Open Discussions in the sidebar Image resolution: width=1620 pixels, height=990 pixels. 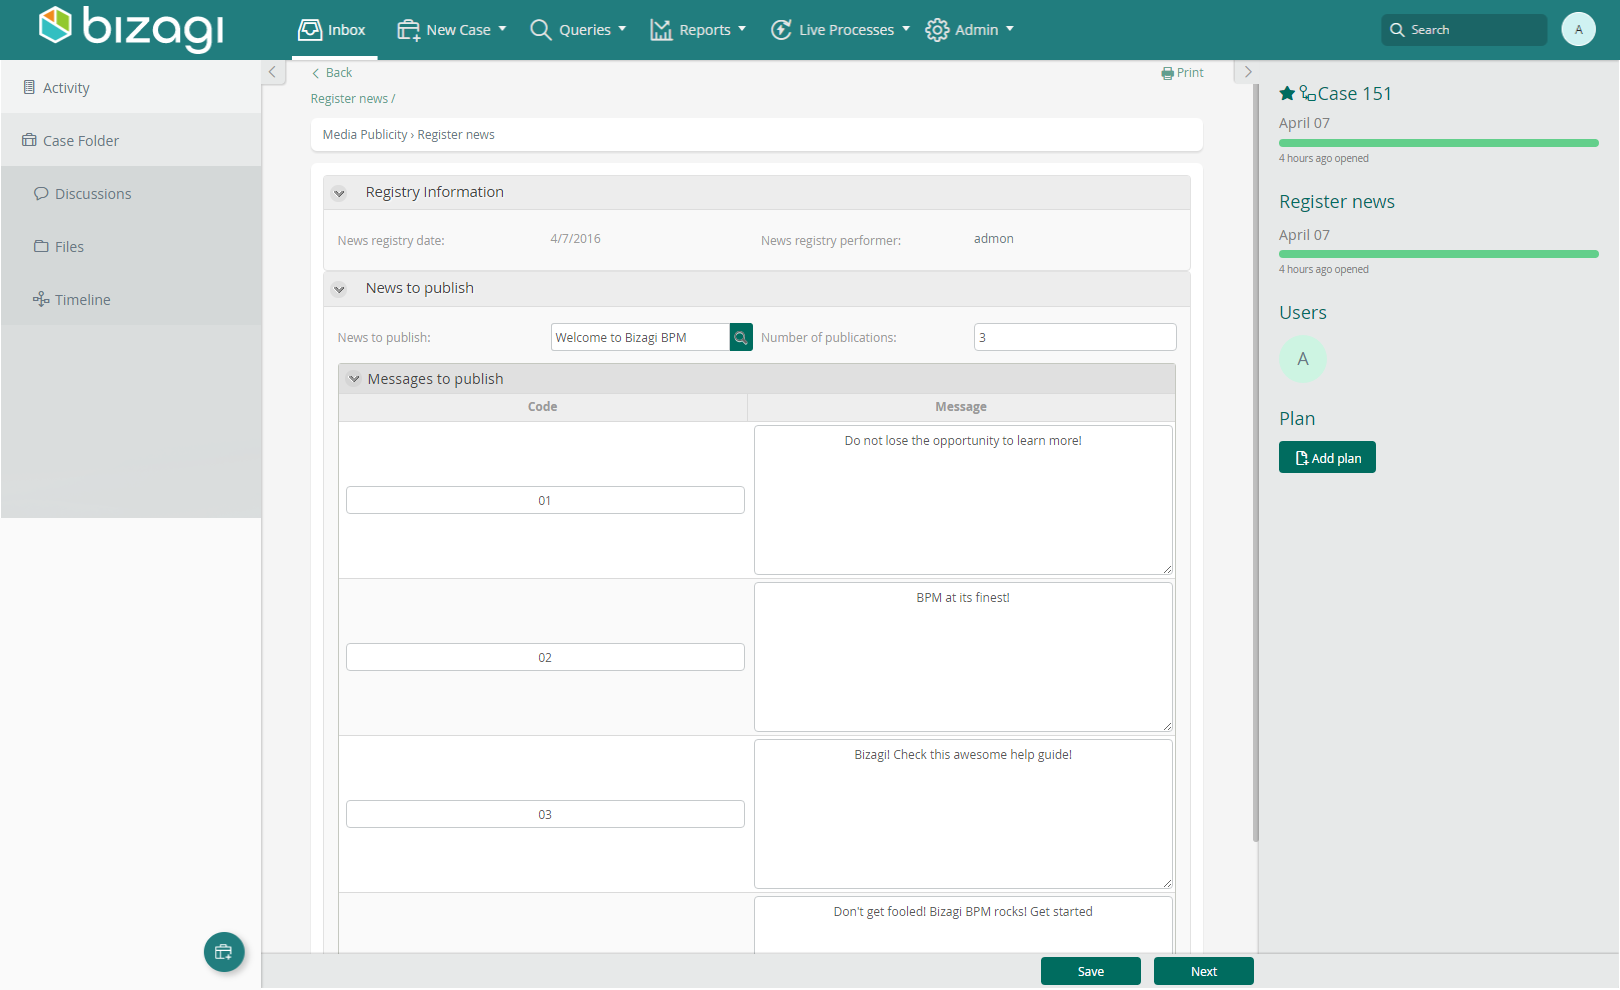[131, 193]
